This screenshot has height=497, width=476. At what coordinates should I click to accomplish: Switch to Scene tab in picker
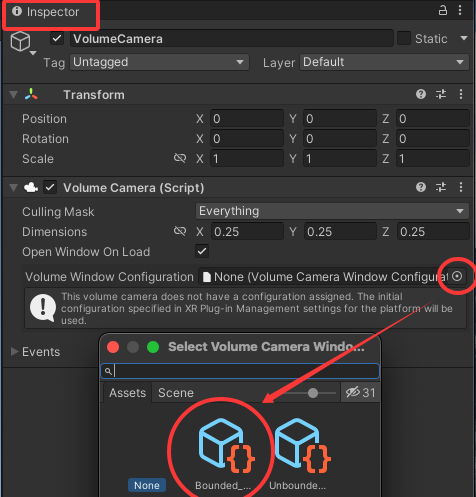click(x=176, y=393)
